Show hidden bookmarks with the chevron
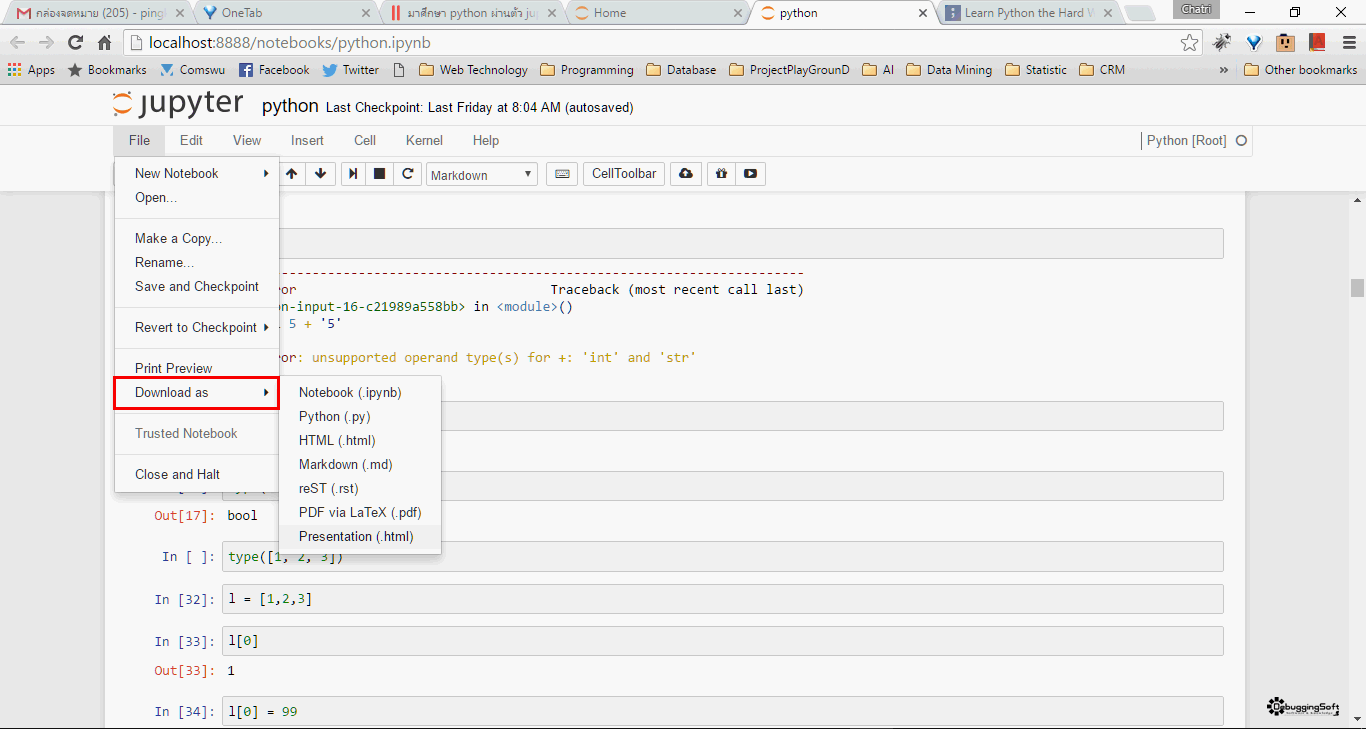1366x729 pixels. click(x=1224, y=70)
